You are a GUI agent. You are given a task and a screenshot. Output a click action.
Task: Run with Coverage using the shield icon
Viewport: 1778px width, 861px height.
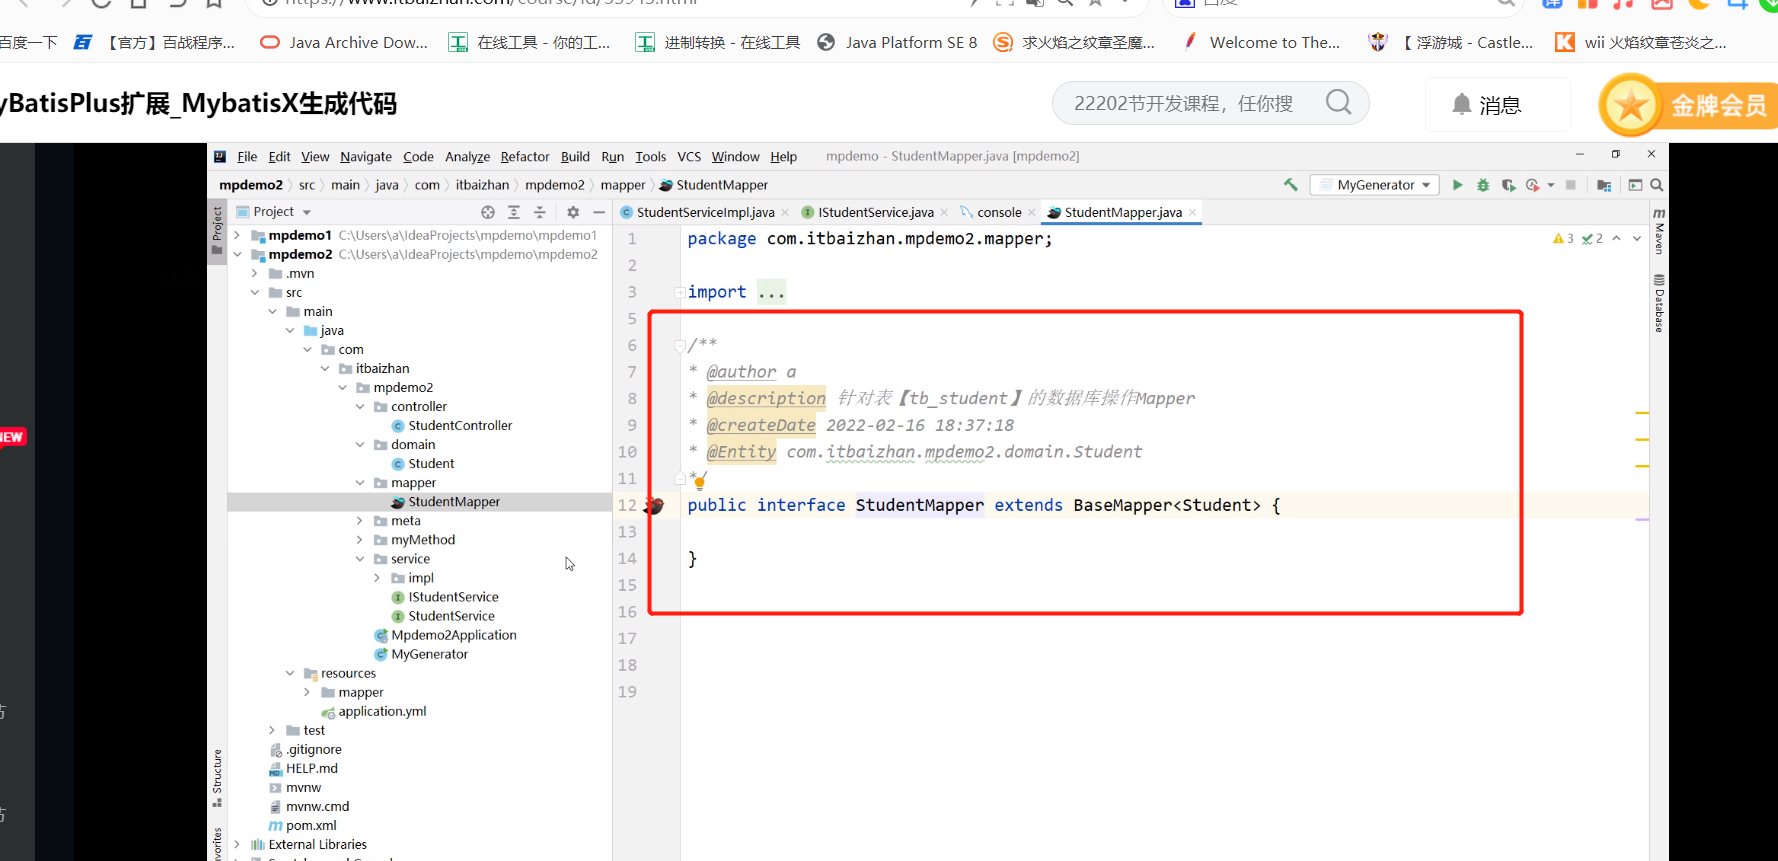coord(1508,185)
